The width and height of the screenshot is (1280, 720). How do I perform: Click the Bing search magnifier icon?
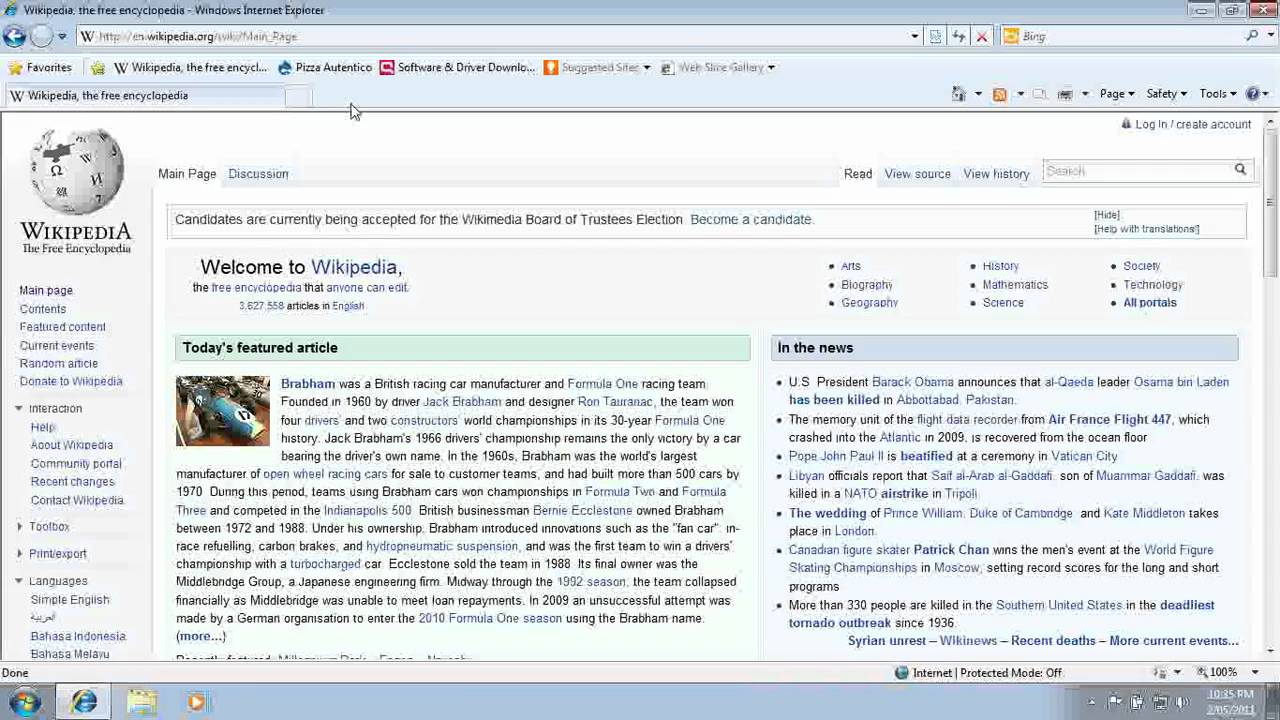(1251, 36)
